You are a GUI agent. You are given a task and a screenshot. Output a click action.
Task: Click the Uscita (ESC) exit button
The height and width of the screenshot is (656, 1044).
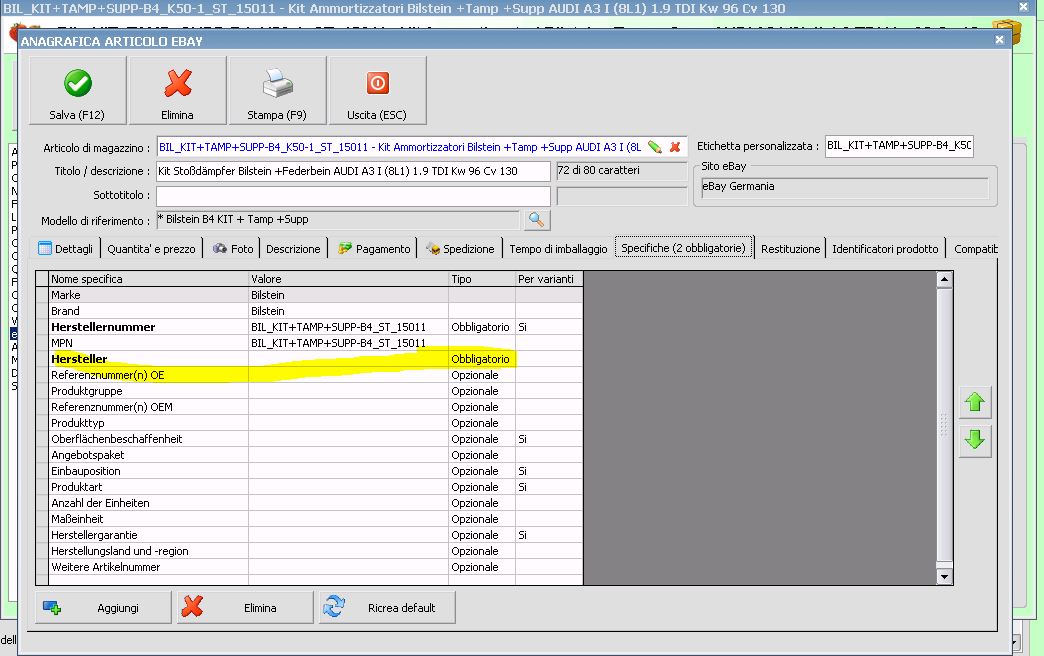377,91
